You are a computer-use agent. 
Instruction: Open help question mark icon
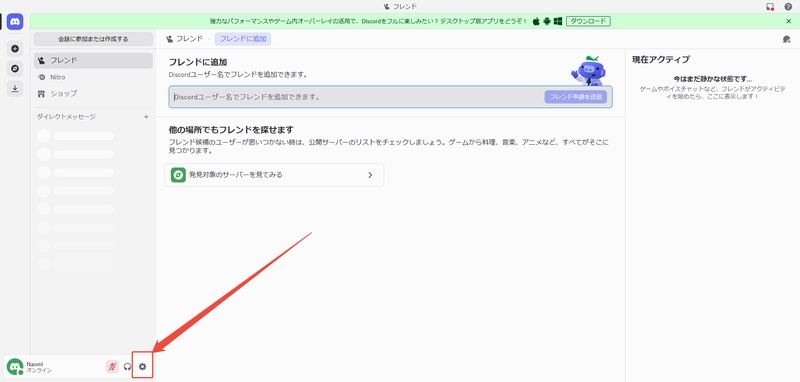(788, 7)
